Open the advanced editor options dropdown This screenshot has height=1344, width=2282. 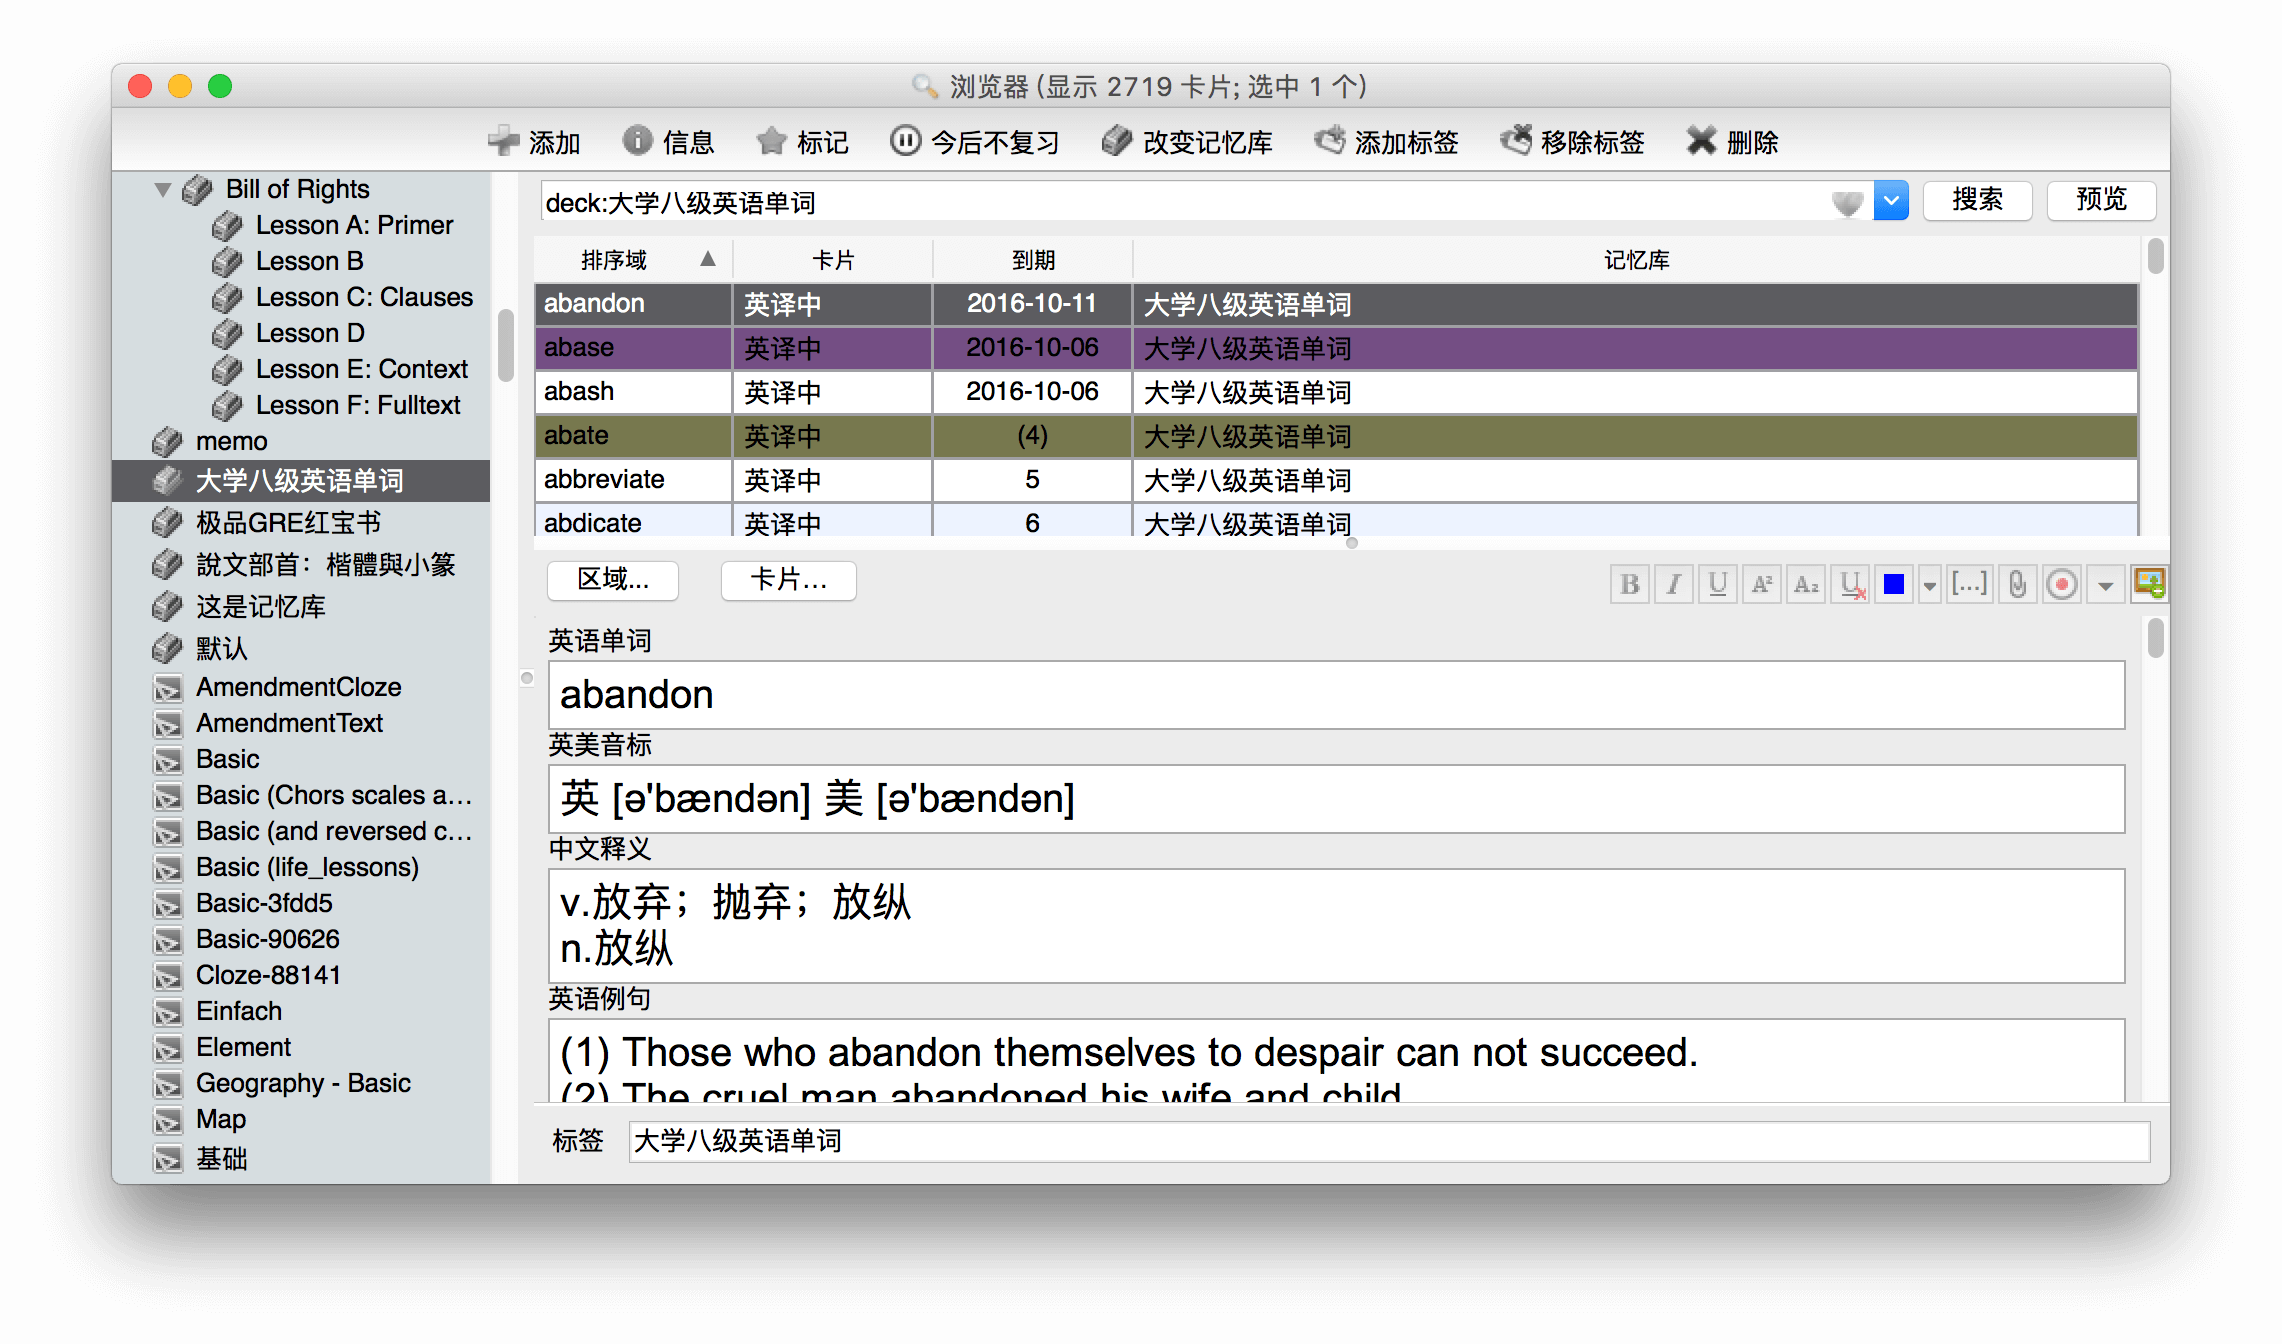coord(2106,586)
